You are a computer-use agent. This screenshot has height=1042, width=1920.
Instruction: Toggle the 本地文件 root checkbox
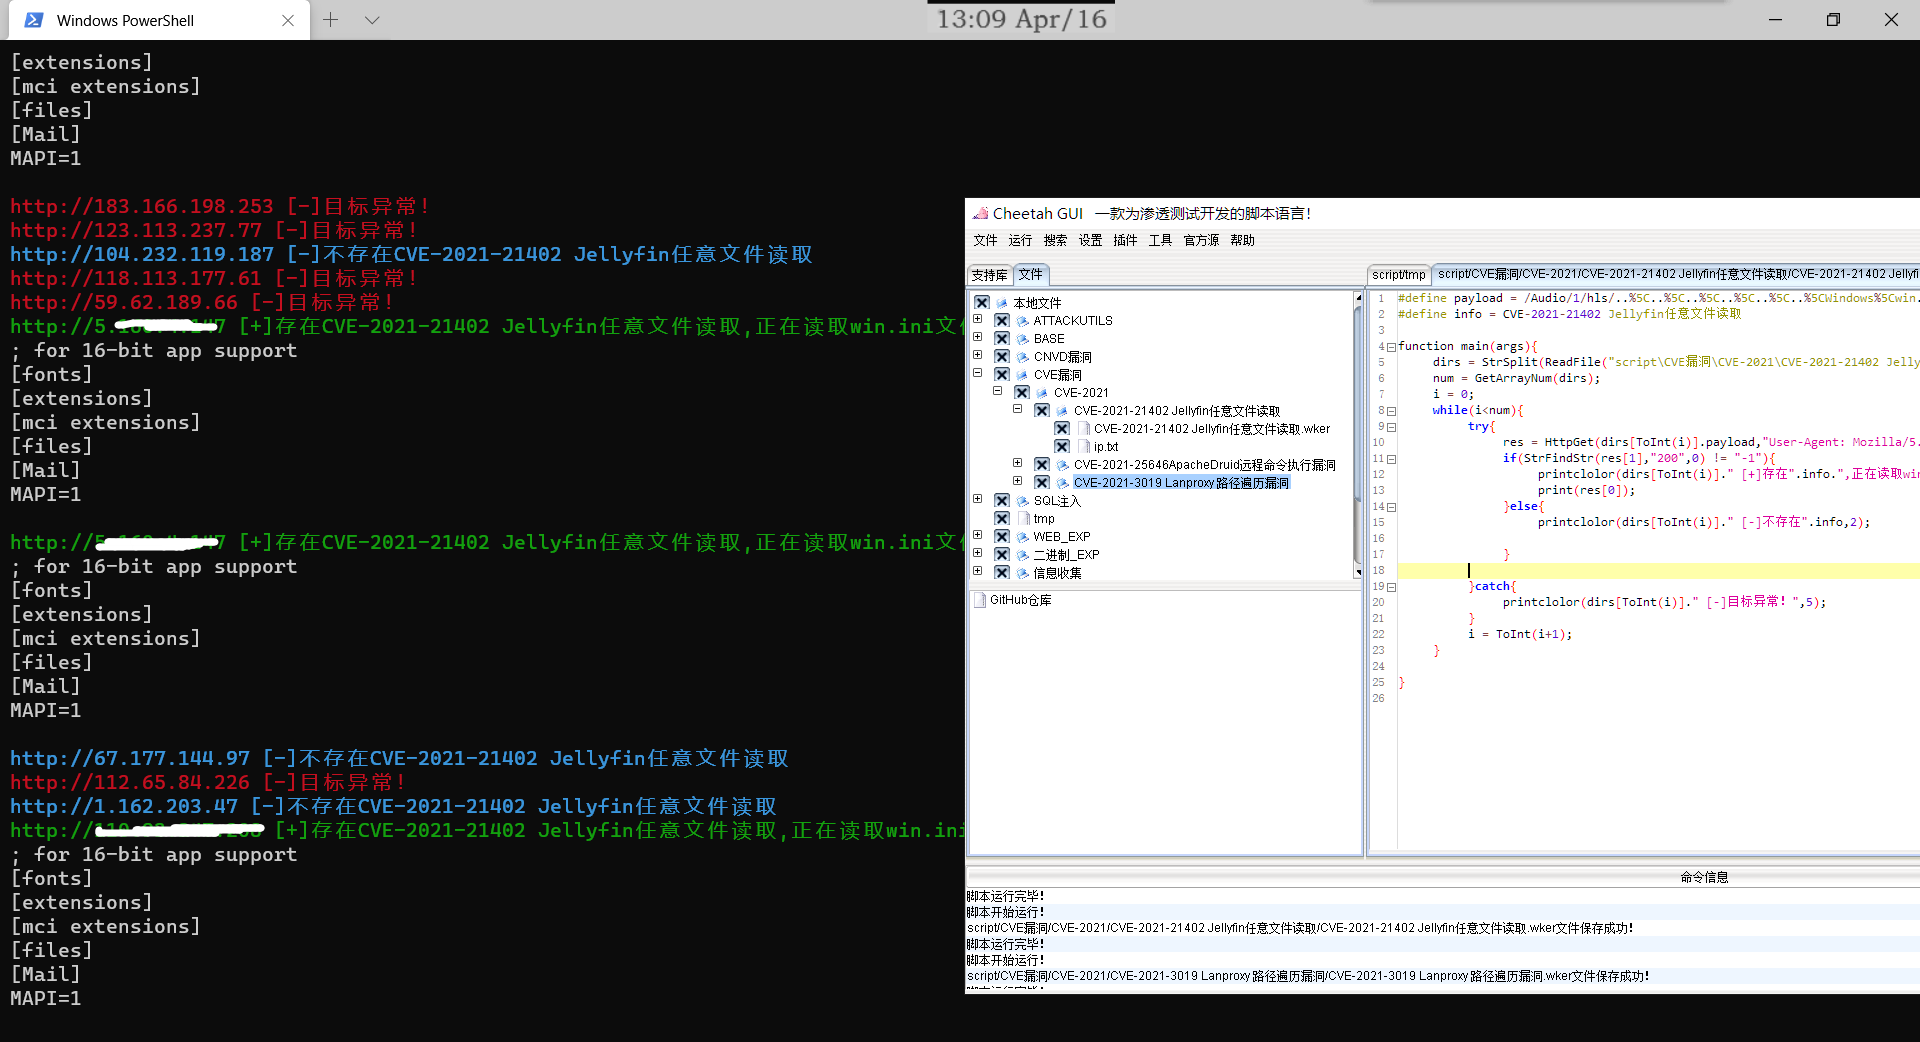982,303
